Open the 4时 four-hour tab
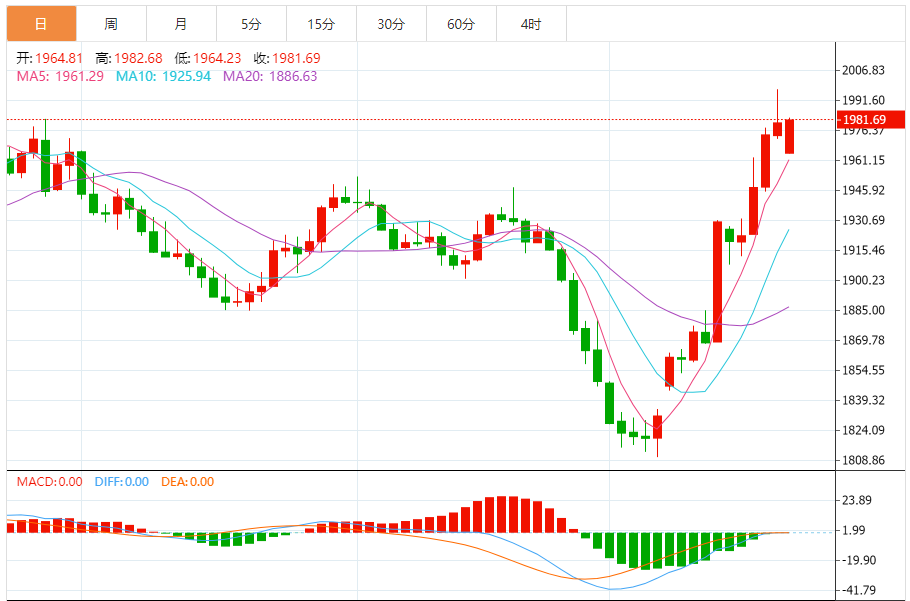 click(x=531, y=24)
